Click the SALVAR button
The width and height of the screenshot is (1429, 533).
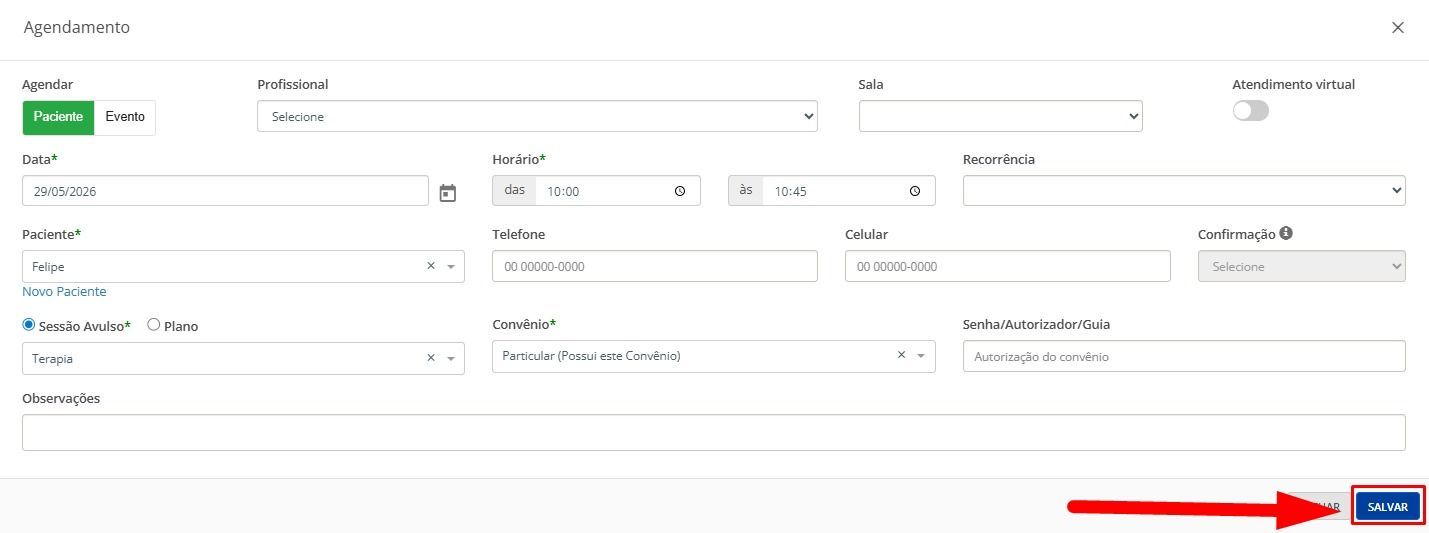click(x=1388, y=507)
